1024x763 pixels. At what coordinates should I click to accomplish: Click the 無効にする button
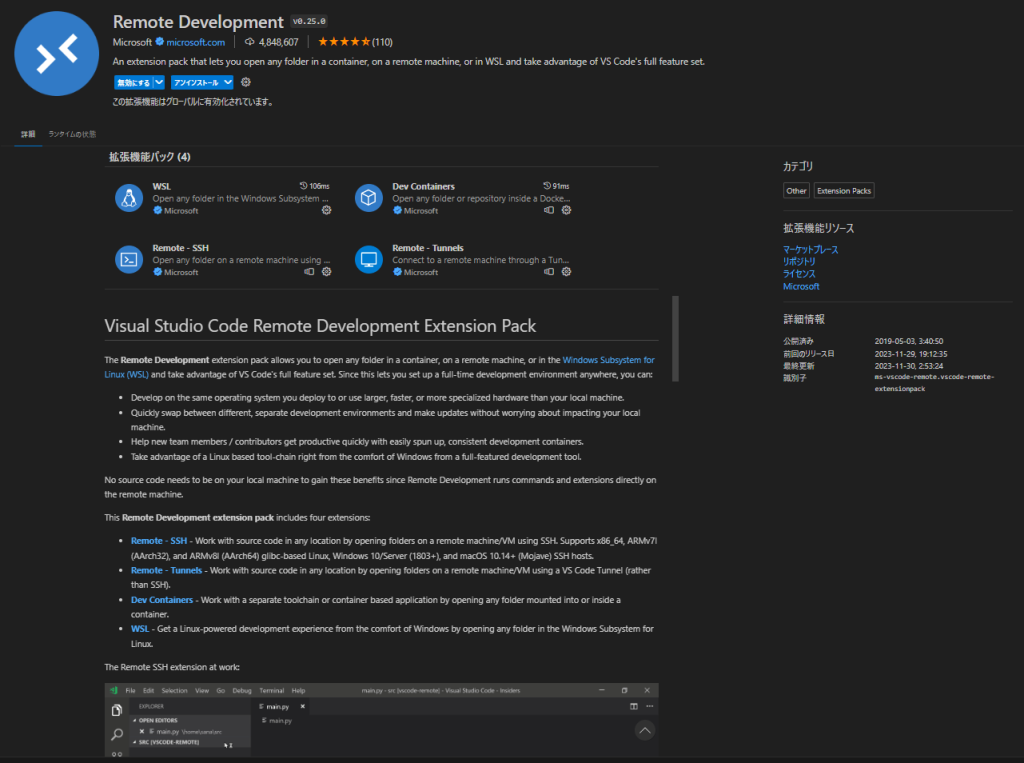pyautogui.click(x=134, y=82)
